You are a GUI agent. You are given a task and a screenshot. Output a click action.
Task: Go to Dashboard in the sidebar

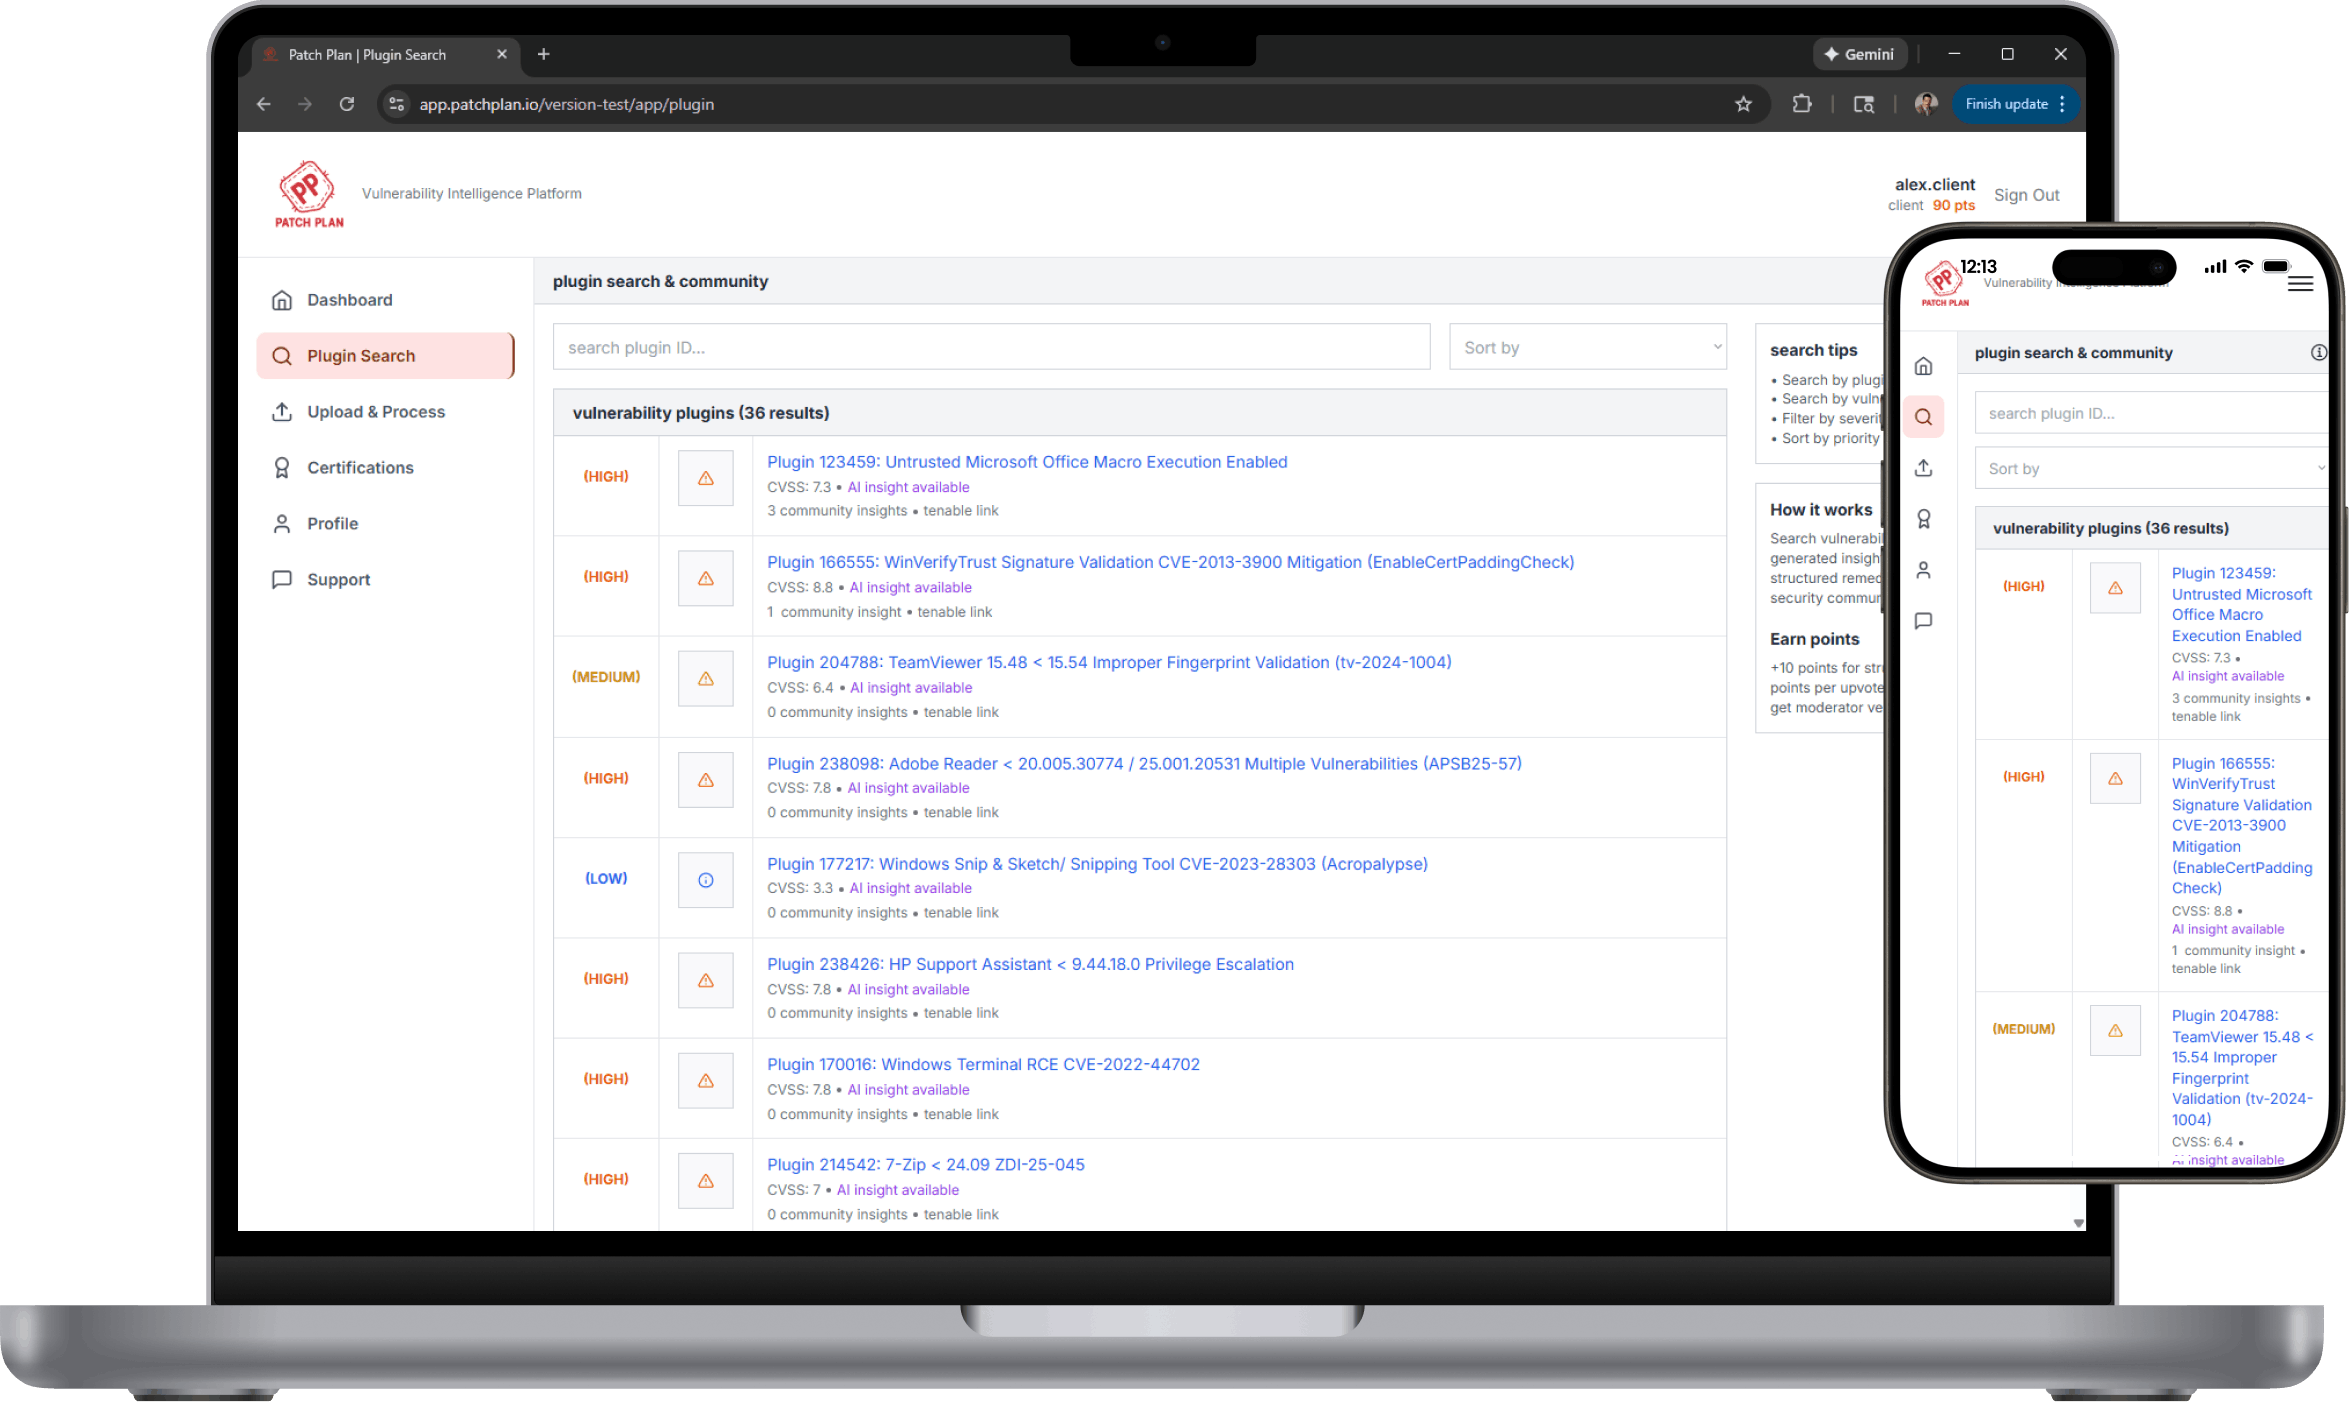click(349, 300)
